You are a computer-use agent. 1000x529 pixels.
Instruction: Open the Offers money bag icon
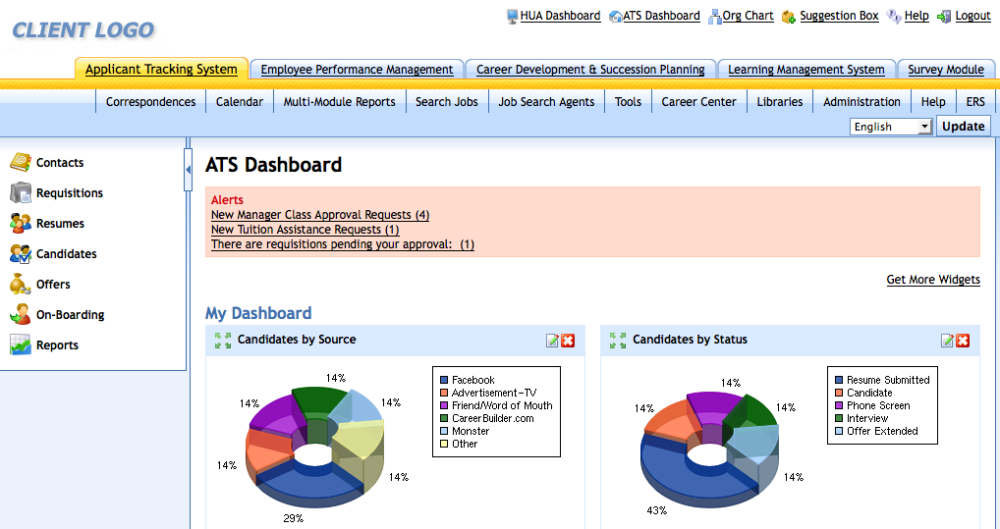coord(20,284)
